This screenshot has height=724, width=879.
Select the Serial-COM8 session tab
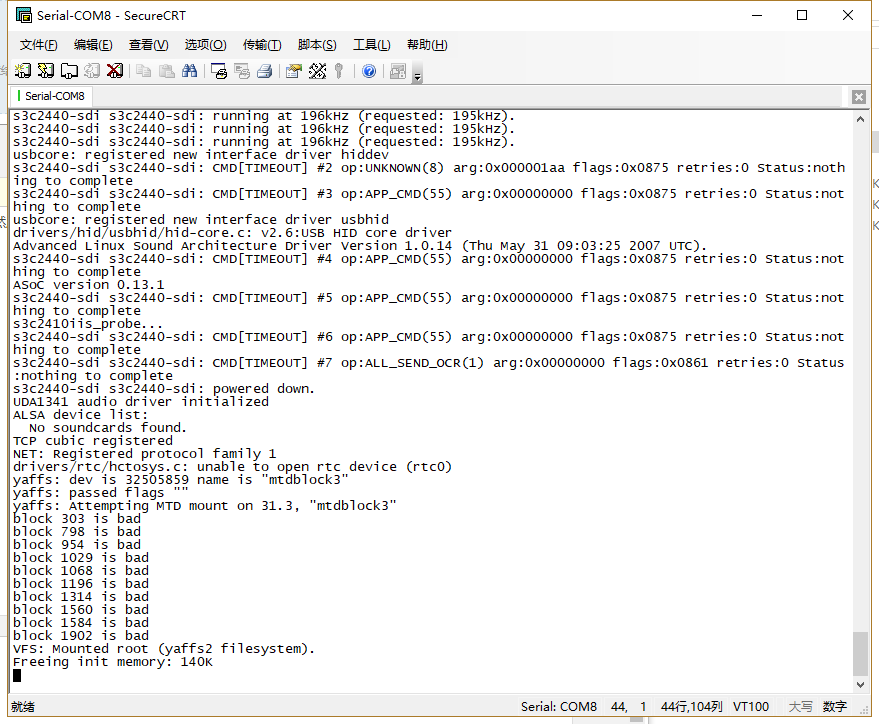[51, 96]
